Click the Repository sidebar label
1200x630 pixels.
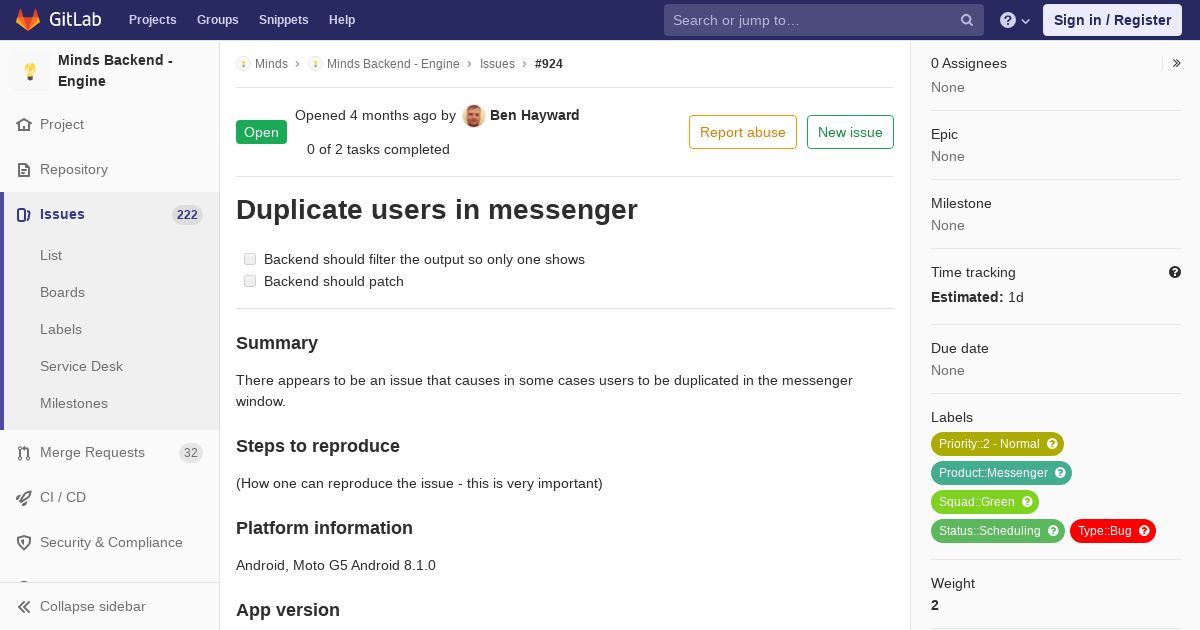click(x=74, y=170)
